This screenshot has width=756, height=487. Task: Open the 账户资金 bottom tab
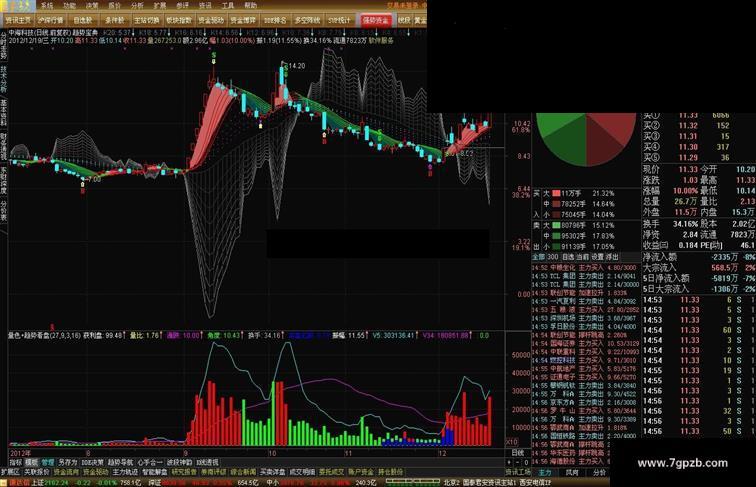point(361,472)
